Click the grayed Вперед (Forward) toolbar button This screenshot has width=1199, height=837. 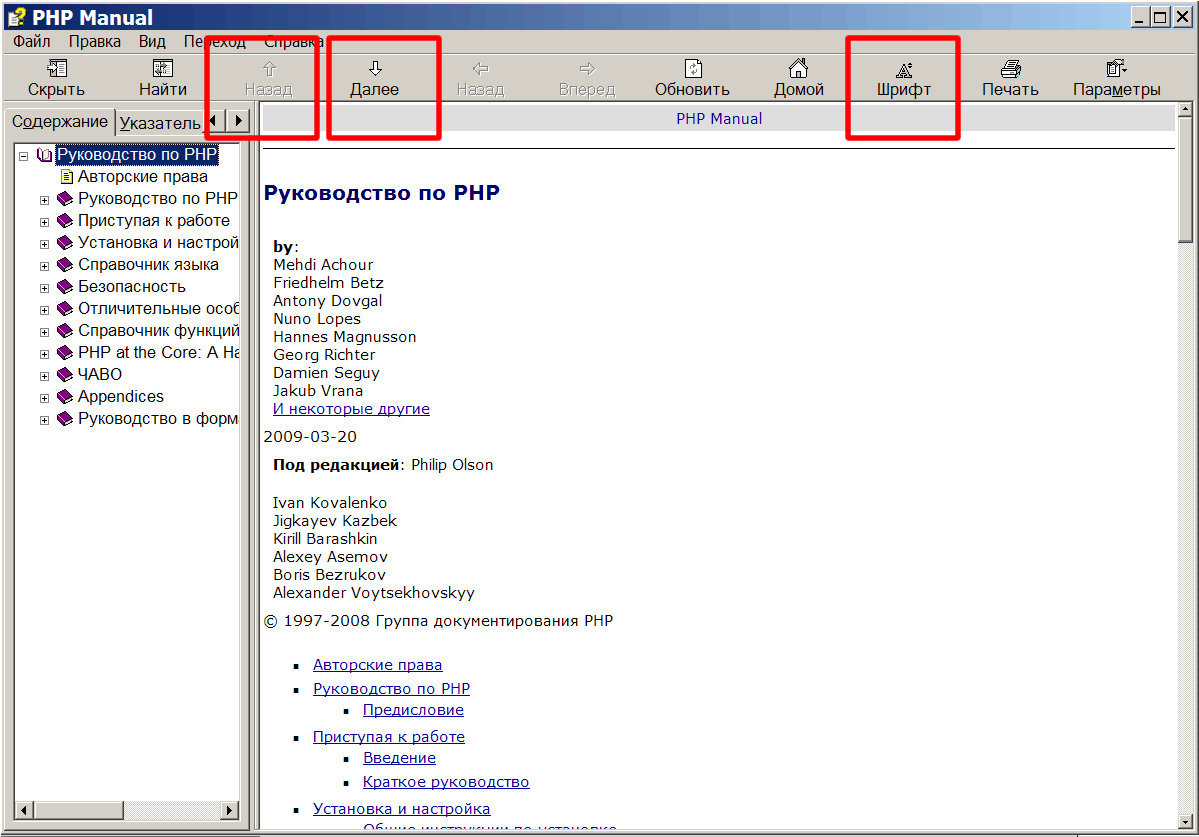click(587, 79)
